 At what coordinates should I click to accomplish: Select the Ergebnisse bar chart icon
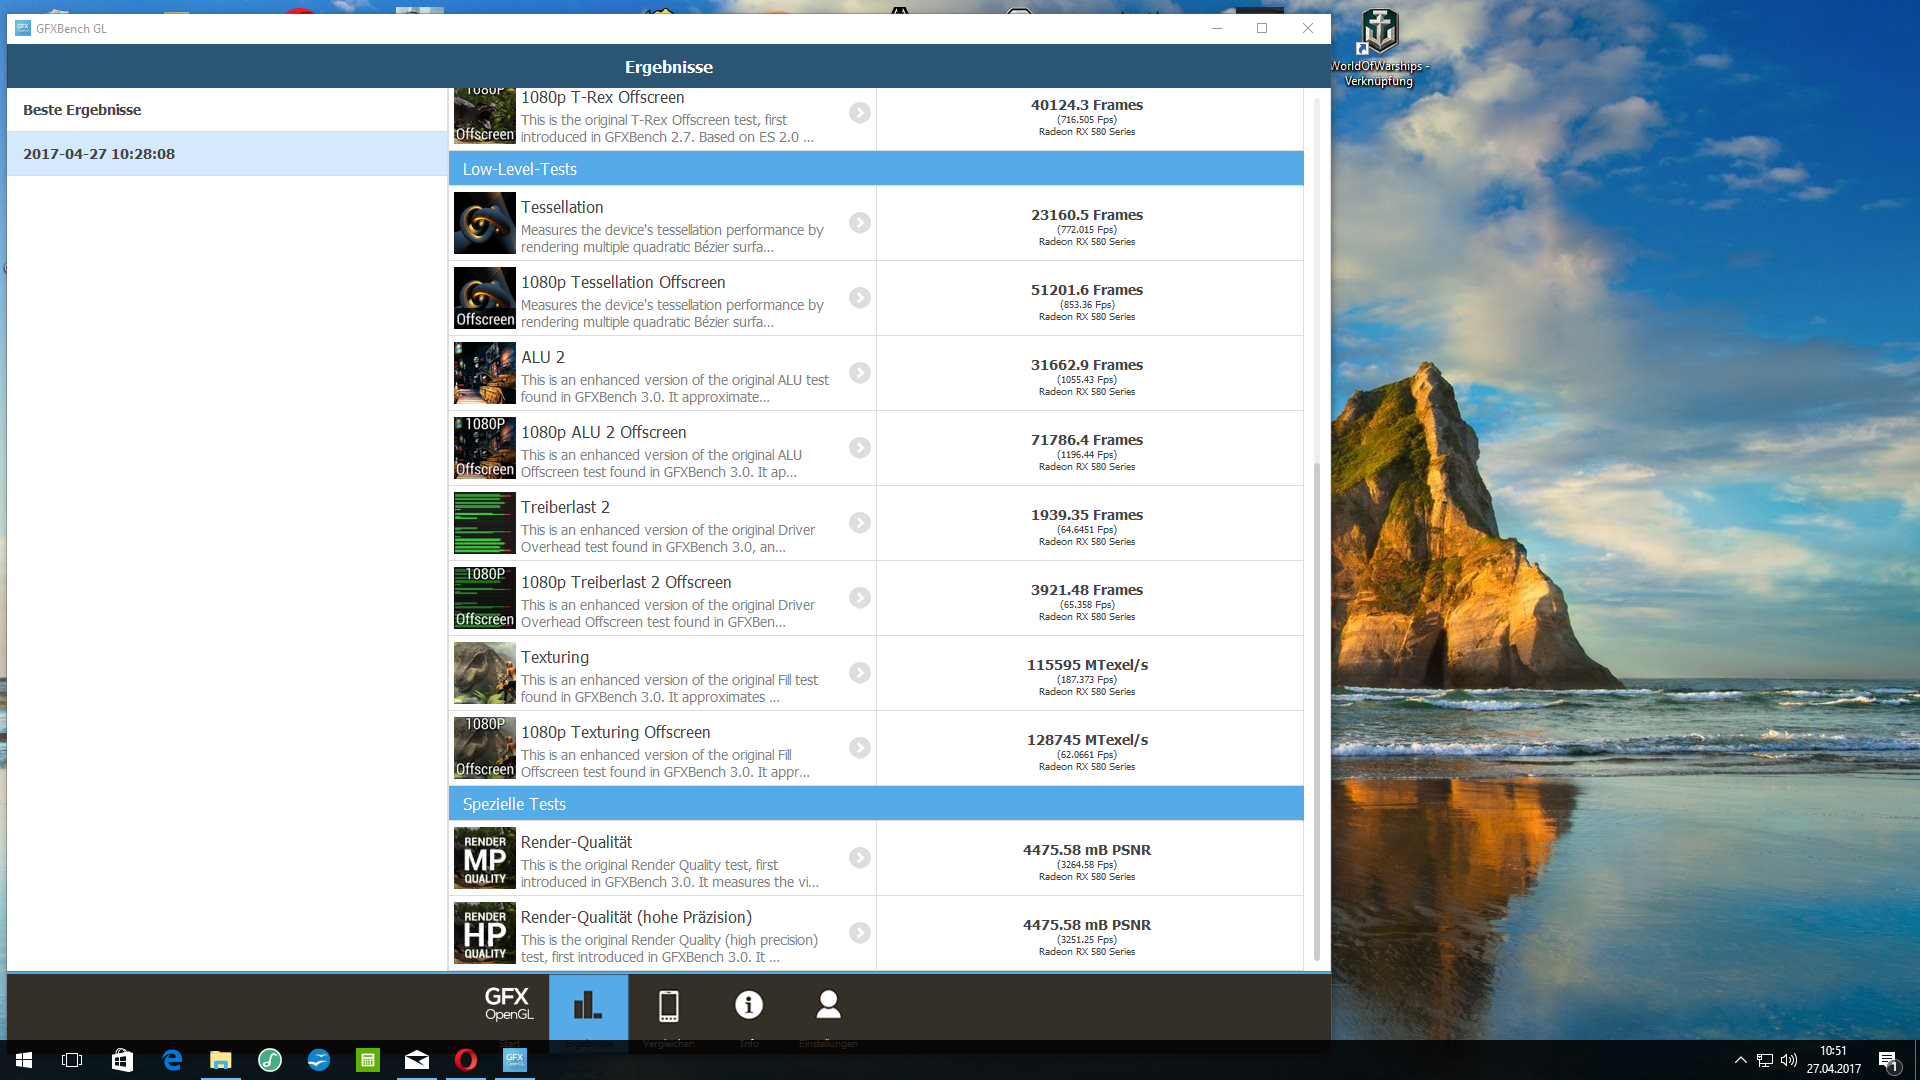pyautogui.click(x=588, y=1005)
